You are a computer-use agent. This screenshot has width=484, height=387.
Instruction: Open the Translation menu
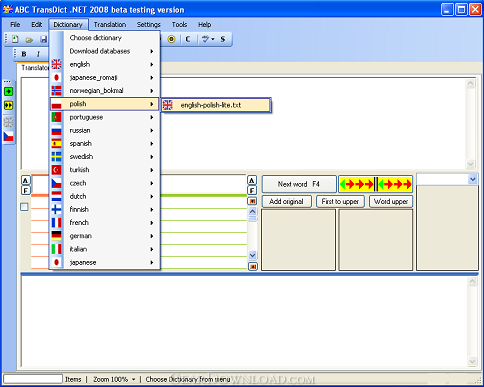pos(110,25)
